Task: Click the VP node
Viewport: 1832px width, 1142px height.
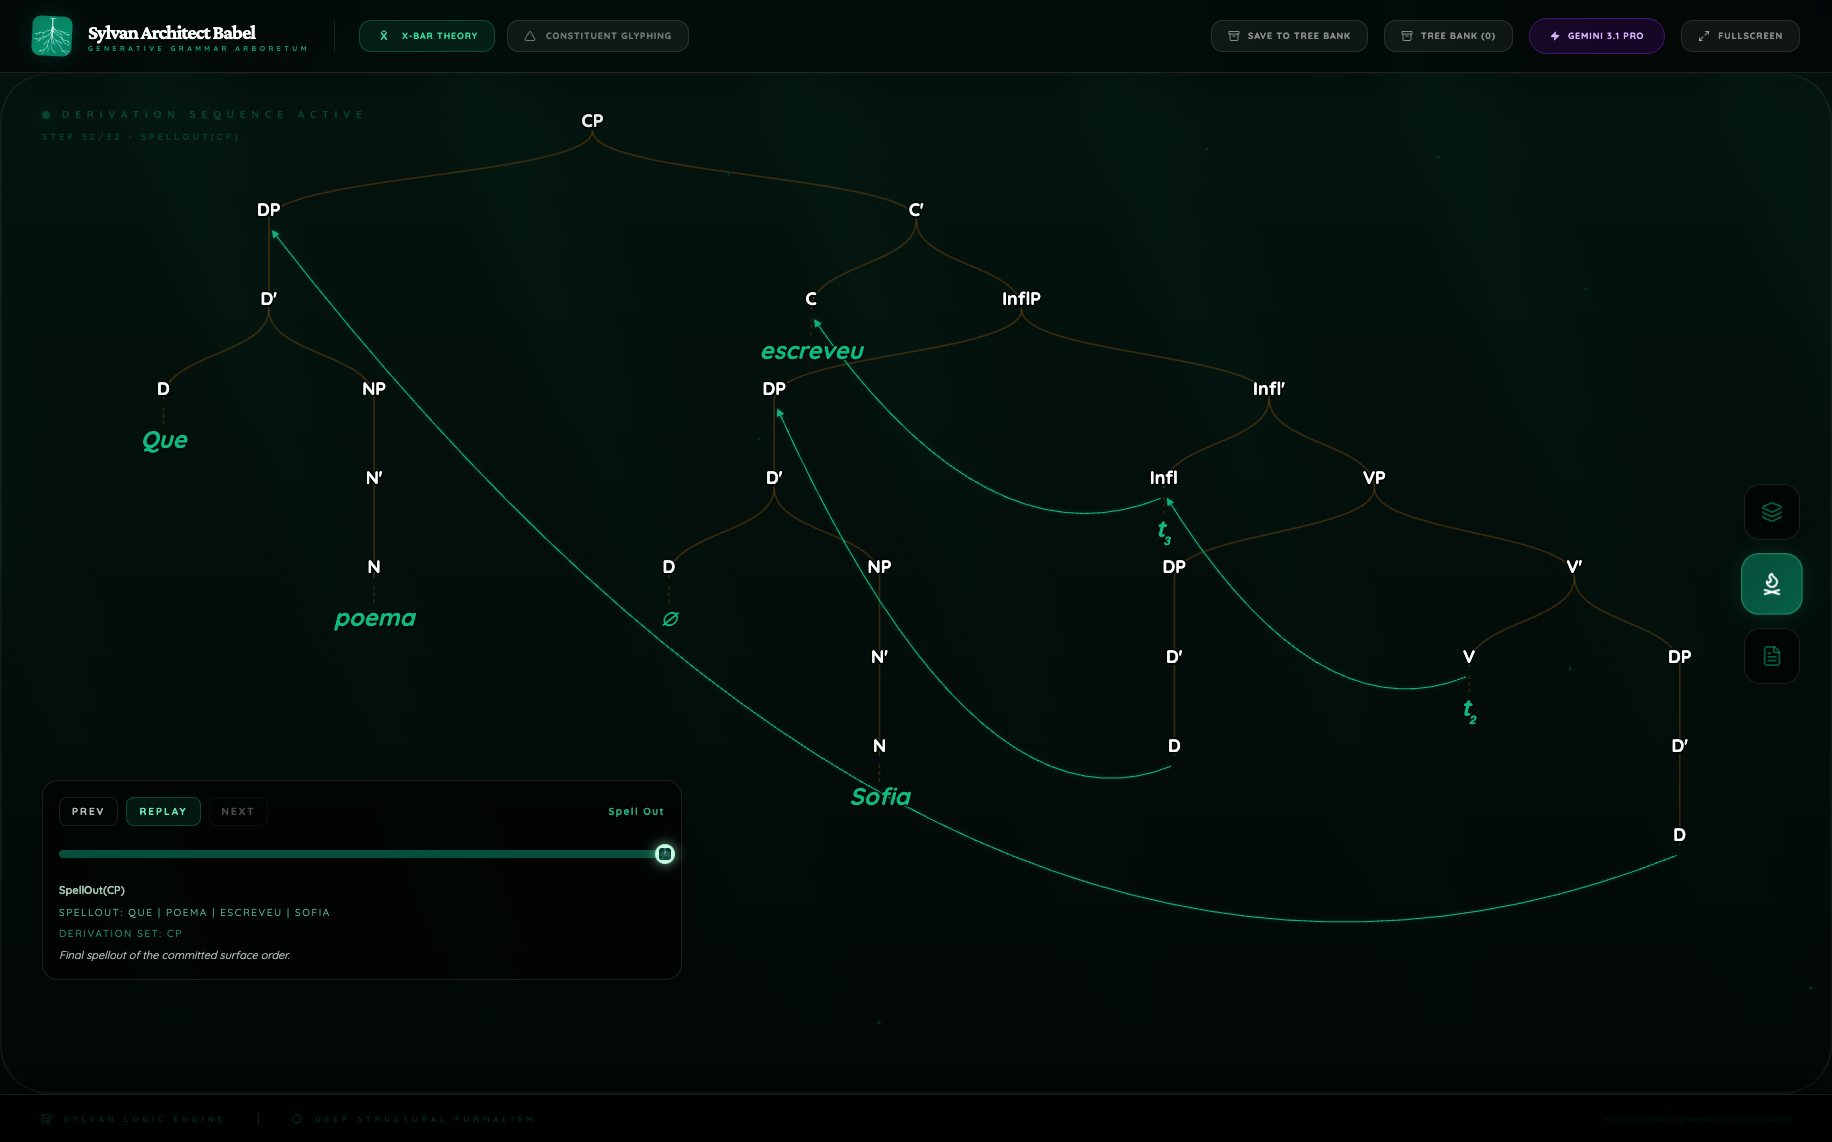Action: [1373, 478]
